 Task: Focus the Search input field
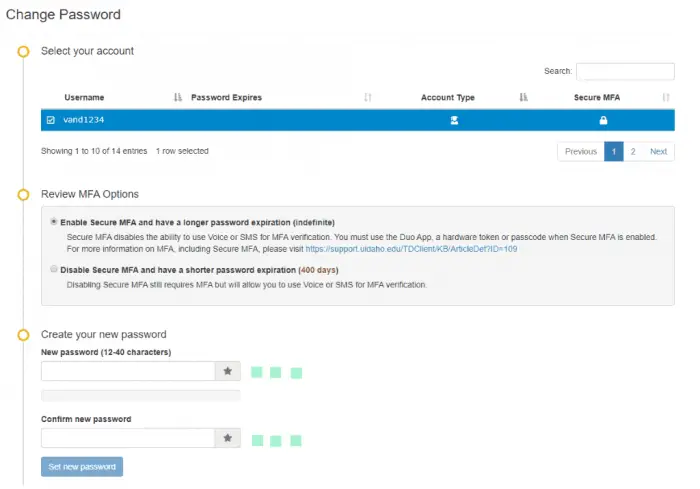(625, 71)
